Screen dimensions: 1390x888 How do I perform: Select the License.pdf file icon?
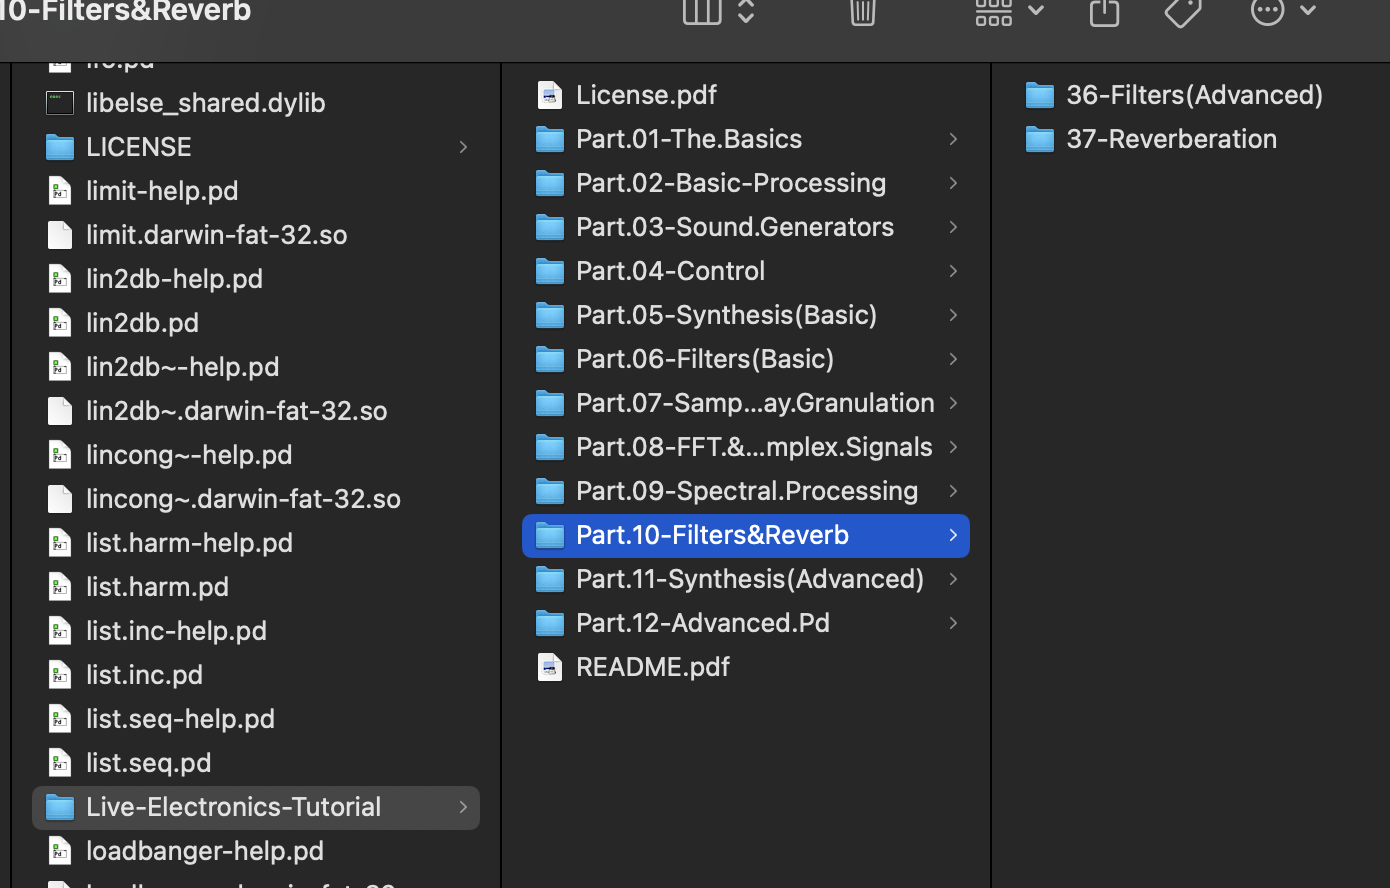(x=550, y=95)
